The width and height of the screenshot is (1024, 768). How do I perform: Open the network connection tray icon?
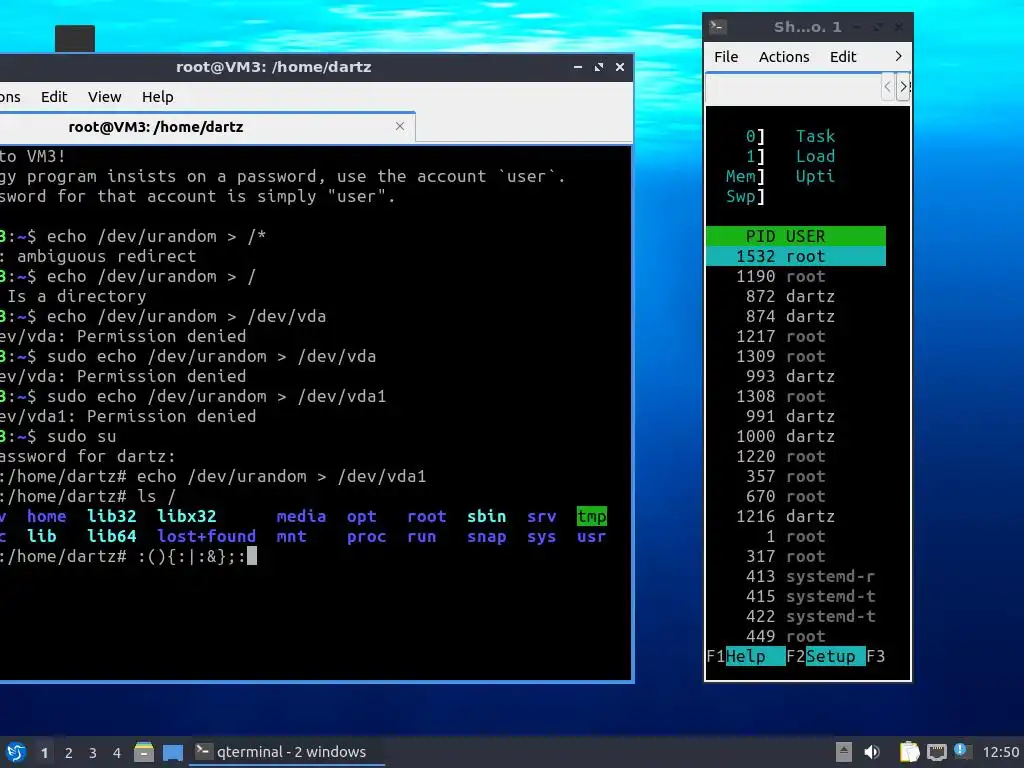point(936,752)
